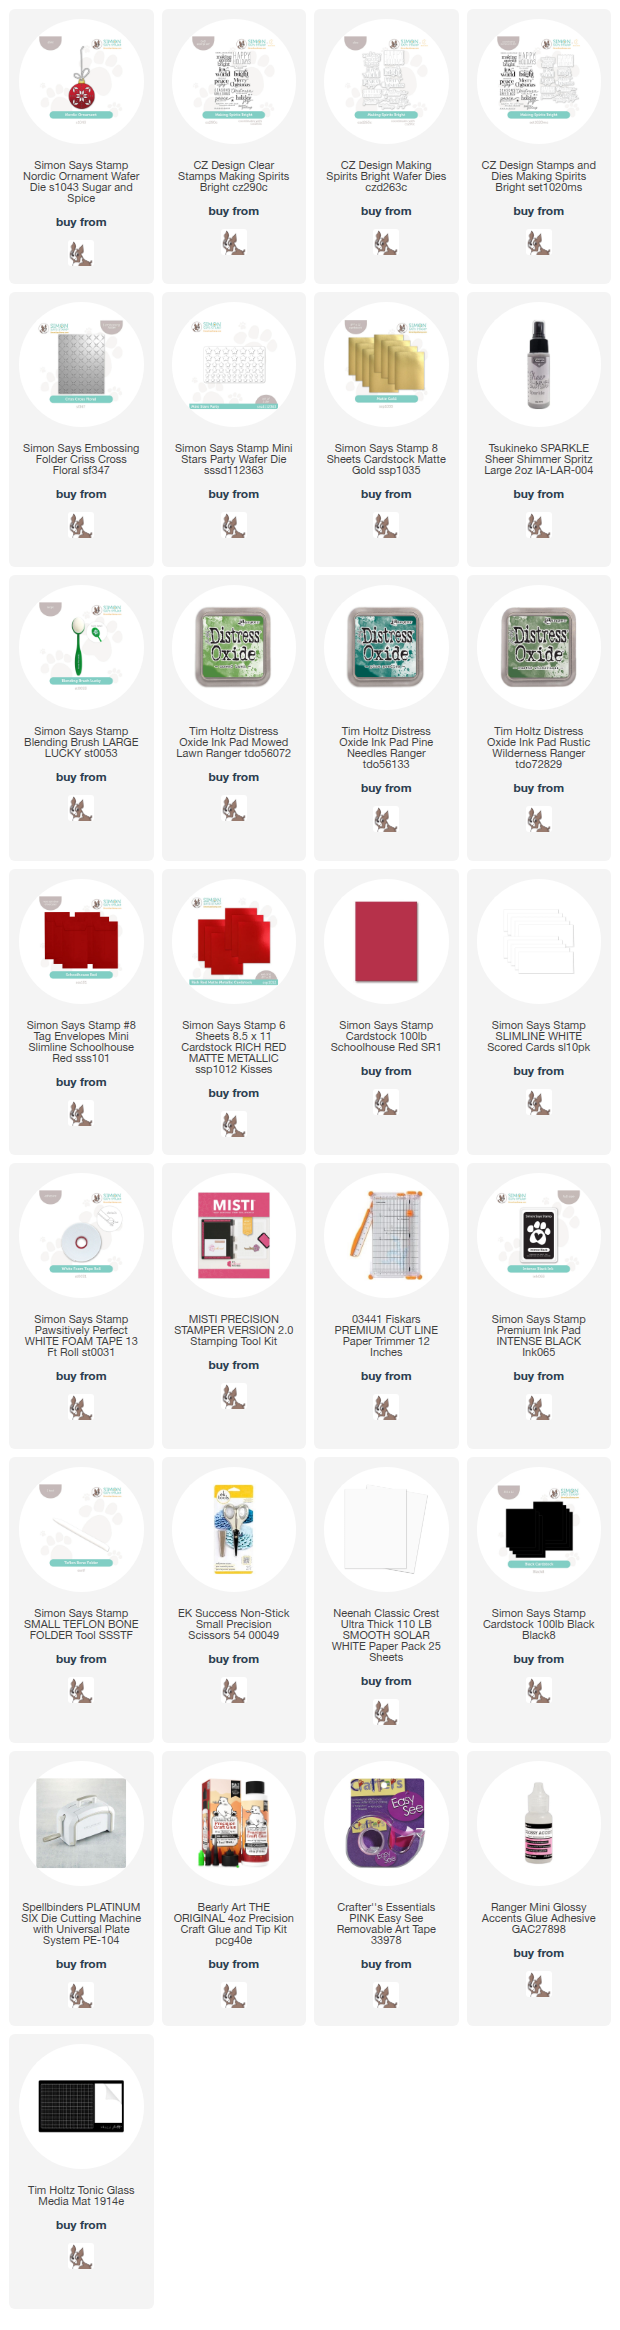Click store icon under Ranger Mini Glossy Accents
Screen dimensions: 620x2330
click(x=538, y=1985)
